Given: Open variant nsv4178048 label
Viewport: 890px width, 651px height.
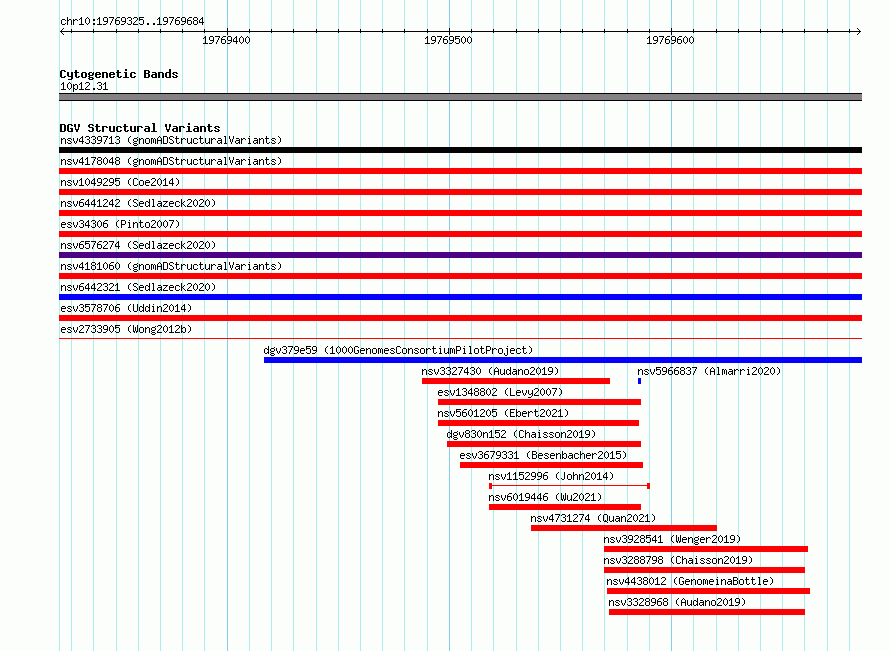Looking at the screenshot, I should 171,161.
